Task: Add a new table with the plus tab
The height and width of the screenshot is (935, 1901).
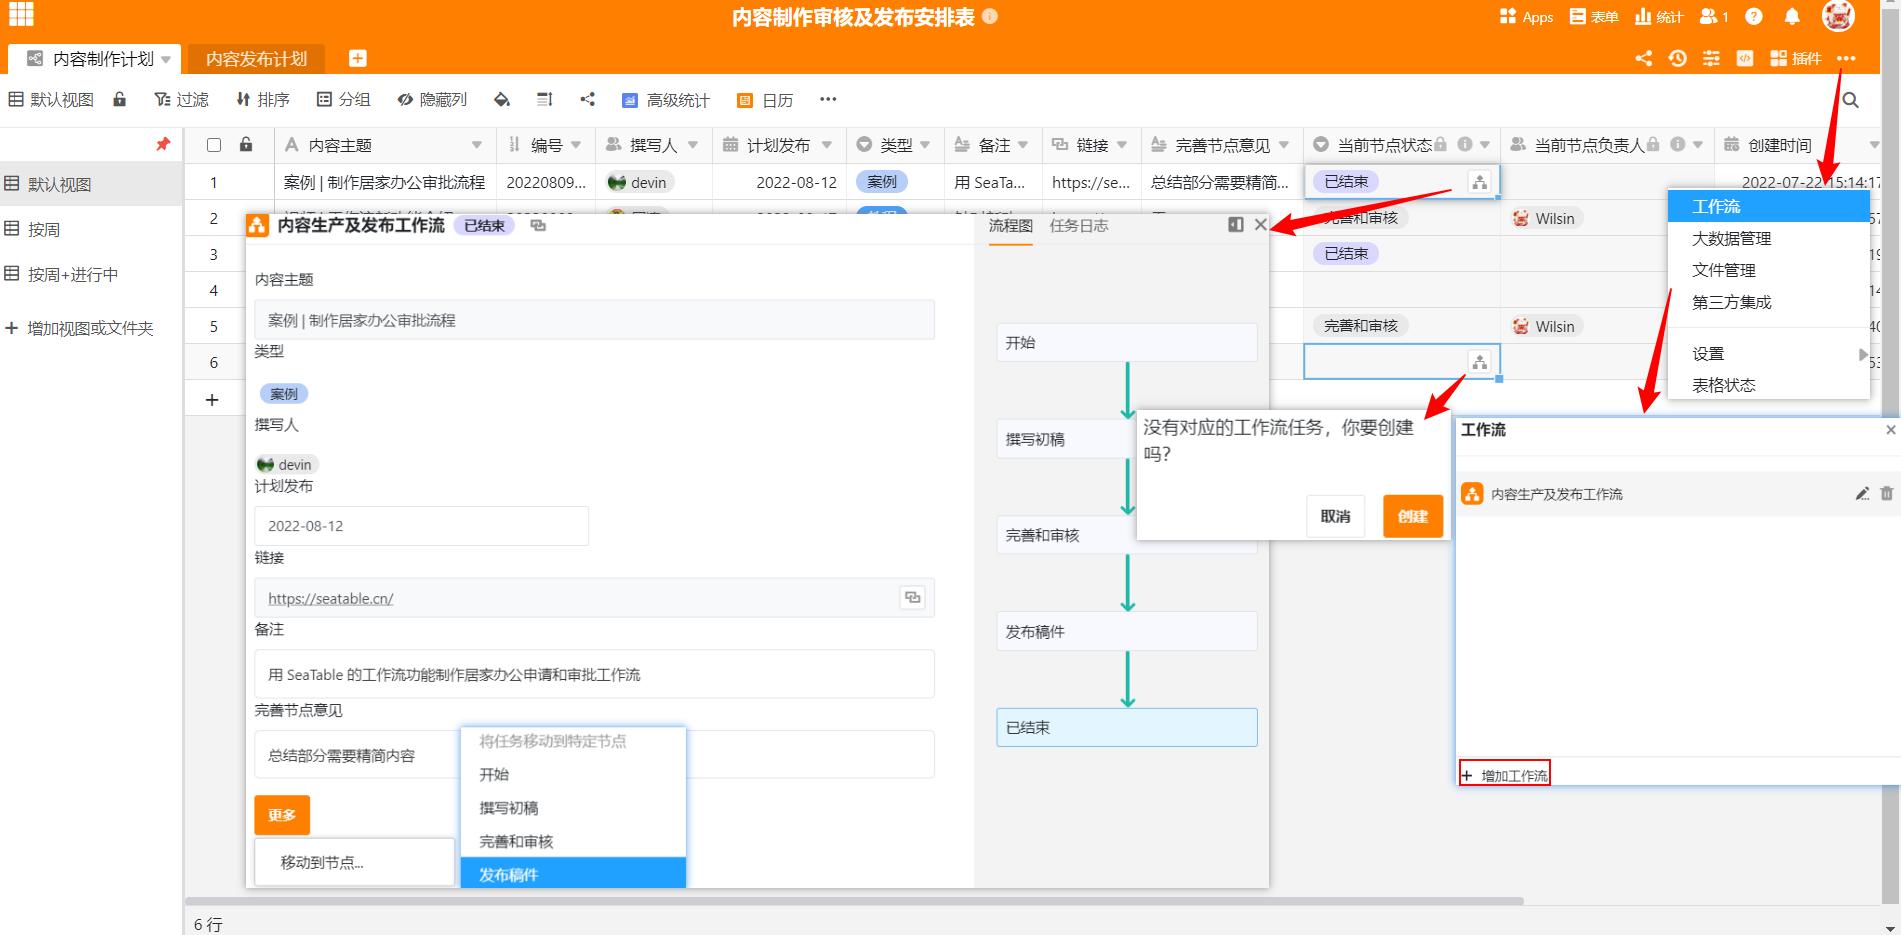Action: tap(357, 58)
